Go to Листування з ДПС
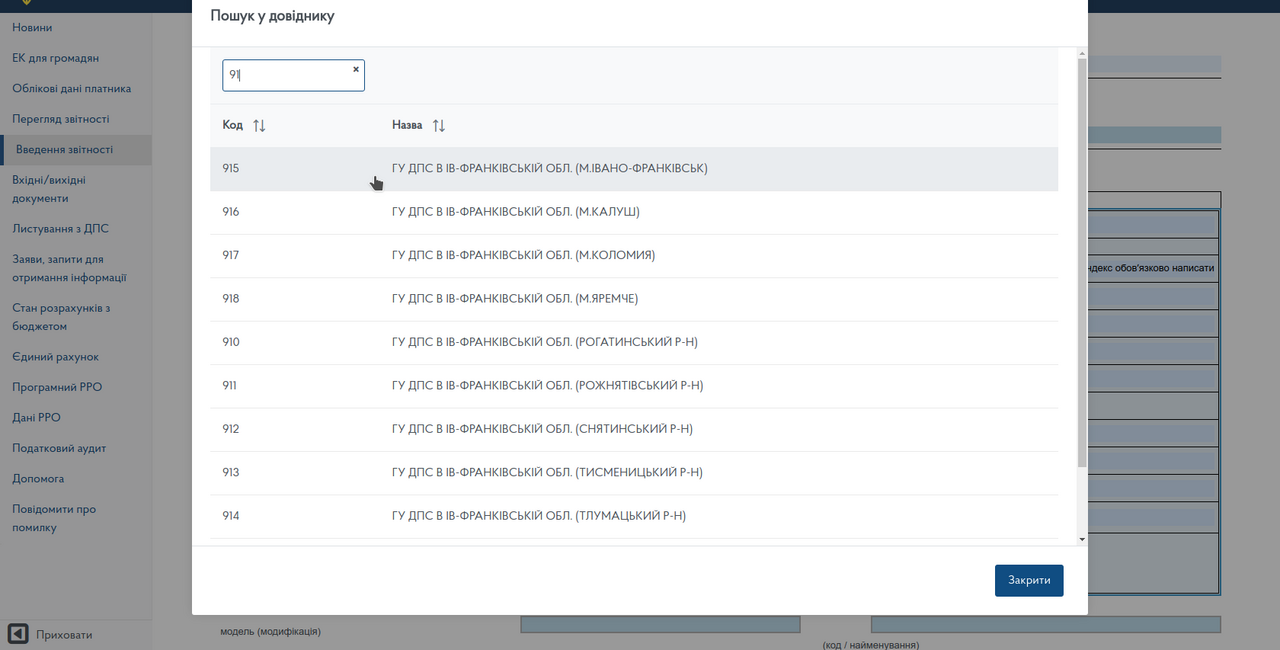 point(60,229)
